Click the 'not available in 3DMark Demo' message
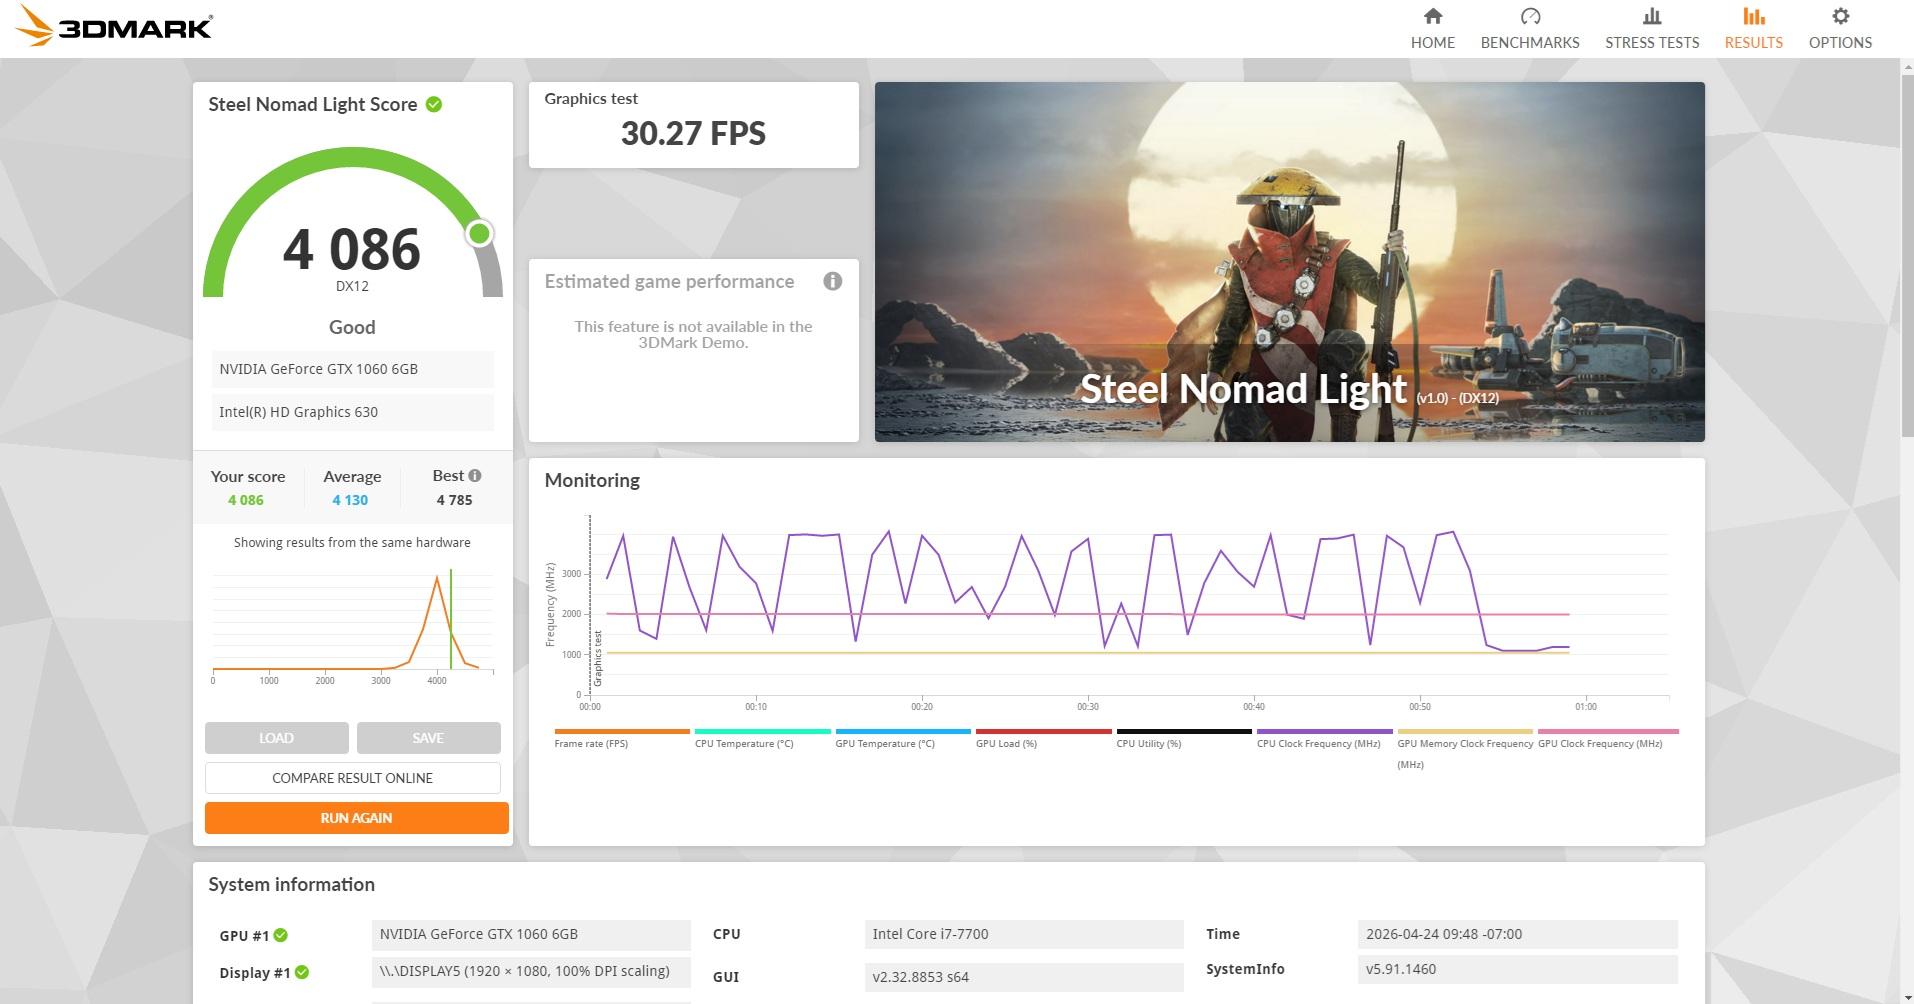1914x1004 pixels. point(693,334)
